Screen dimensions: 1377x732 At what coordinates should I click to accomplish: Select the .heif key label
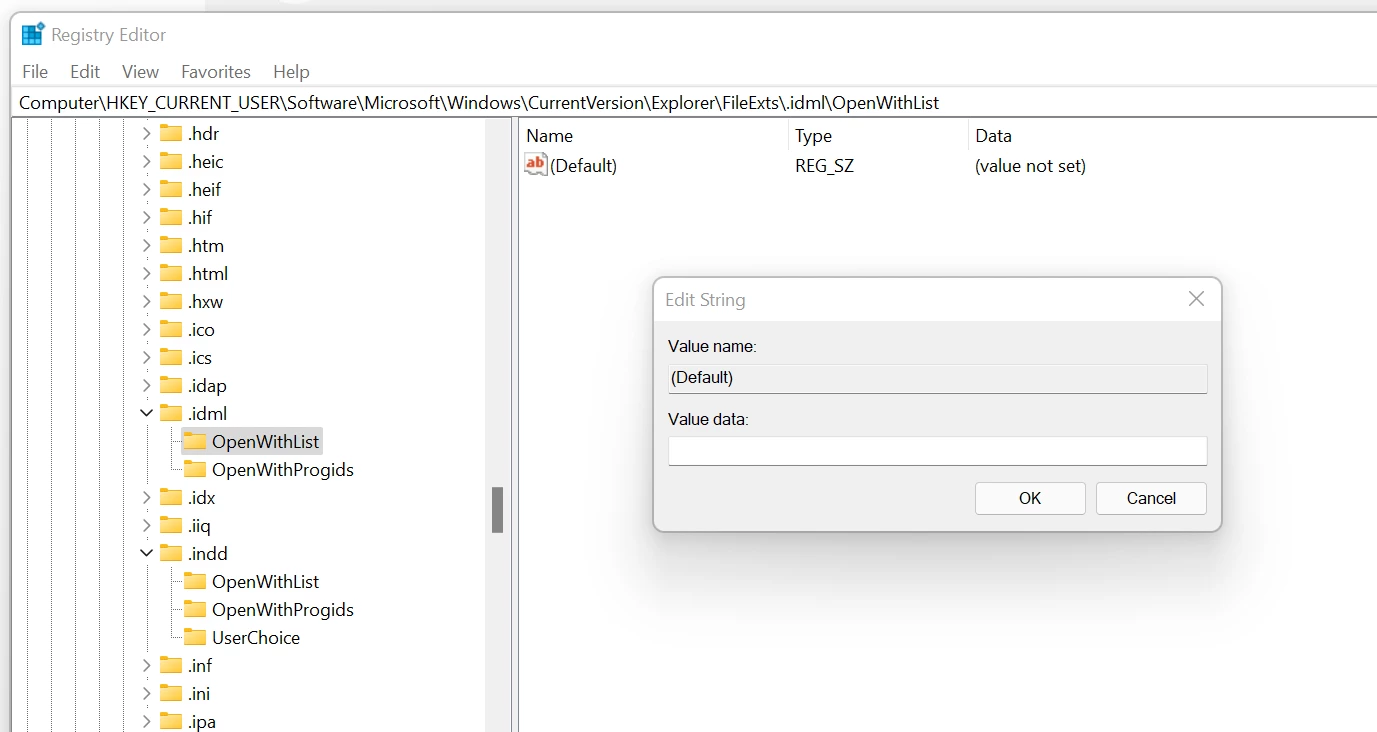(x=204, y=190)
